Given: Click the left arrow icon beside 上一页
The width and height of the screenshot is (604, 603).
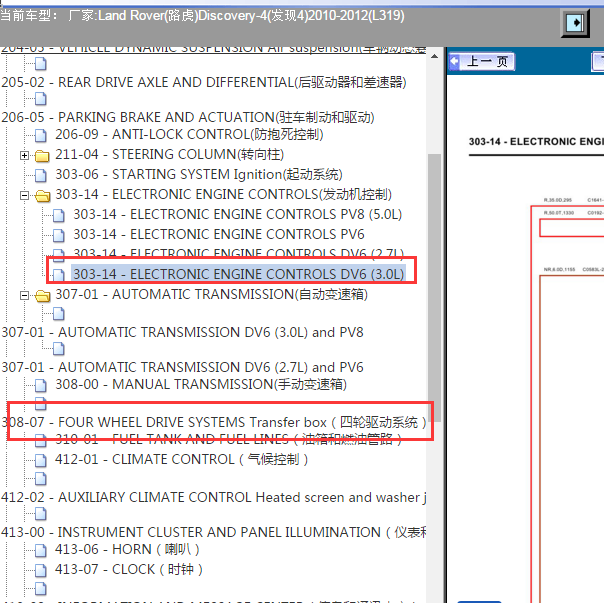Looking at the screenshot, I should pos(455,61).
